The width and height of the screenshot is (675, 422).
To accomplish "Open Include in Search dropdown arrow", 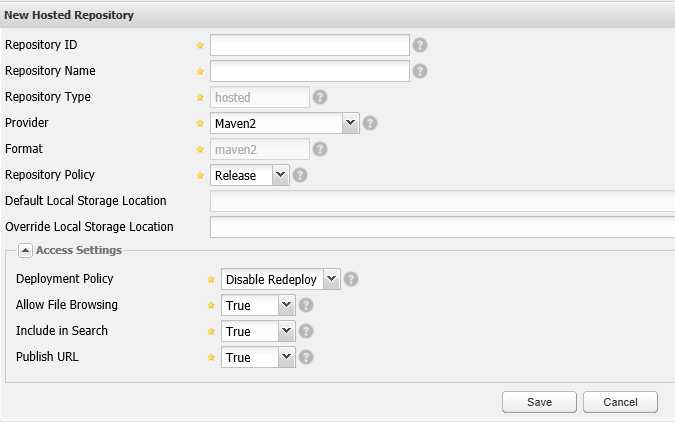I will [287, 331].
